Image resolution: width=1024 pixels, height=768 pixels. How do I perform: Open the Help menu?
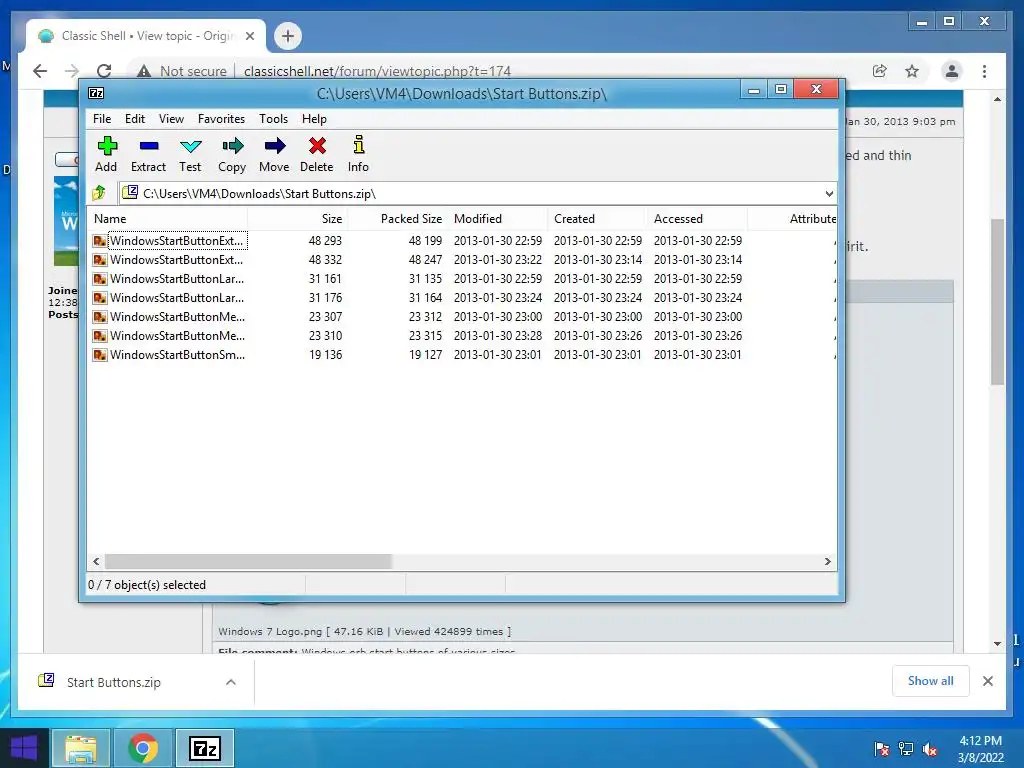click(314, 119)
